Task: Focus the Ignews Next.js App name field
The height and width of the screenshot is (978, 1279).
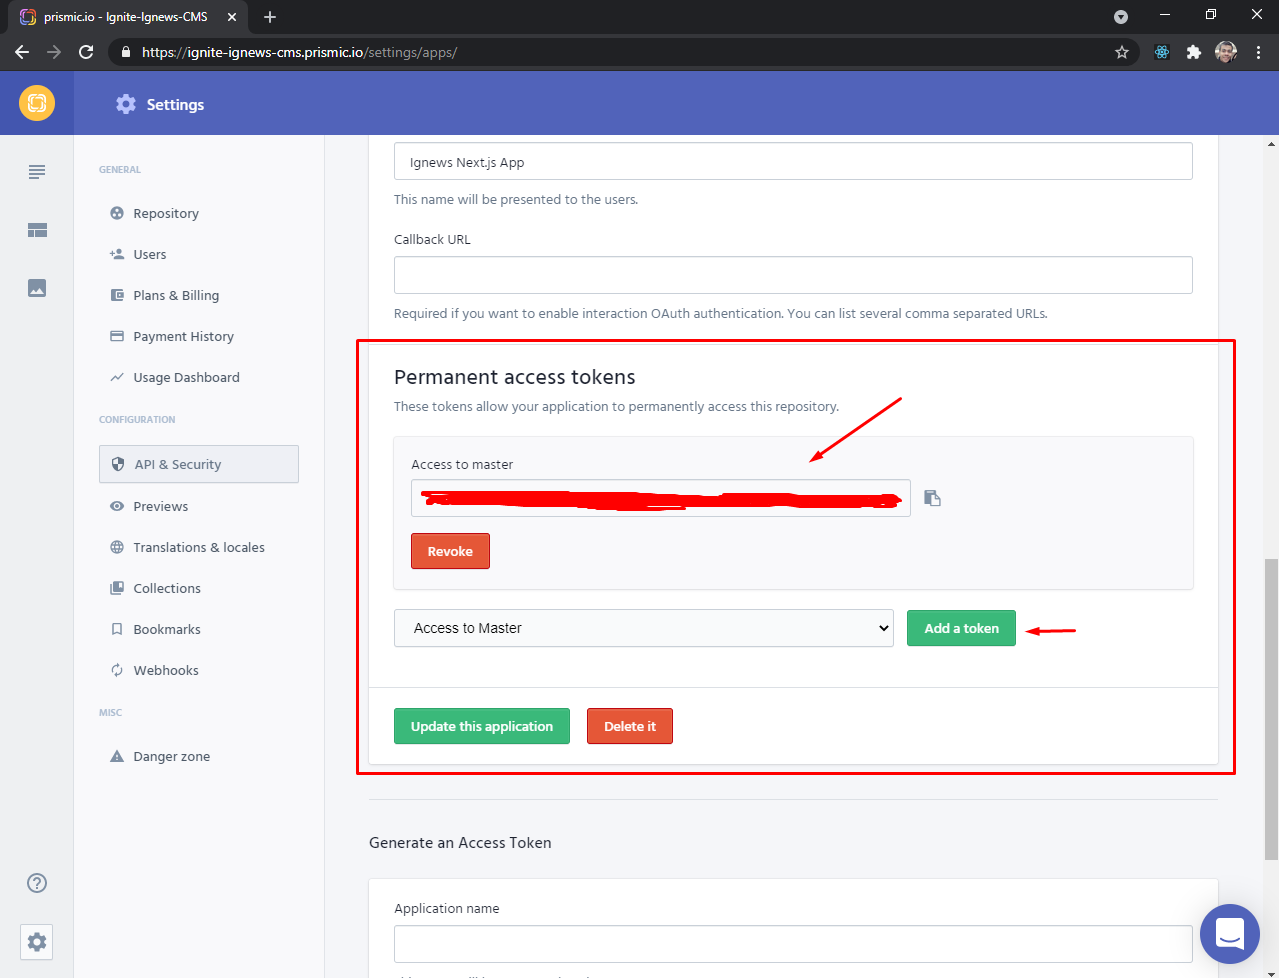Action: click(x=793, y=161)
